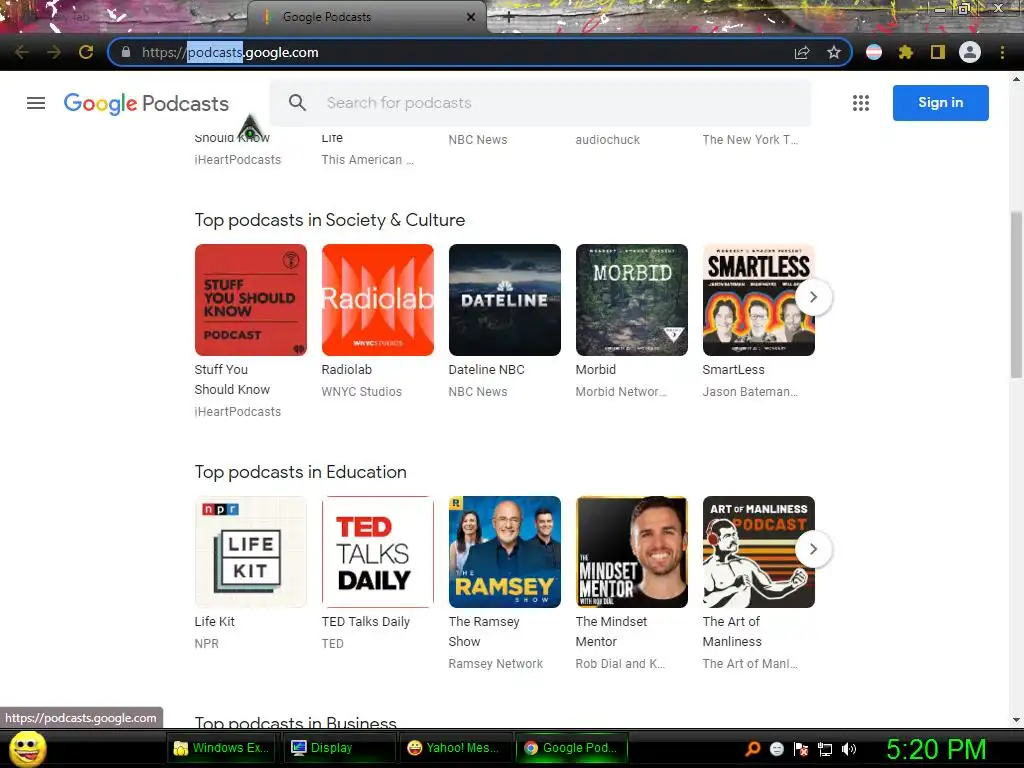Open The Art of Manliness cover

(x=759, y=552)
